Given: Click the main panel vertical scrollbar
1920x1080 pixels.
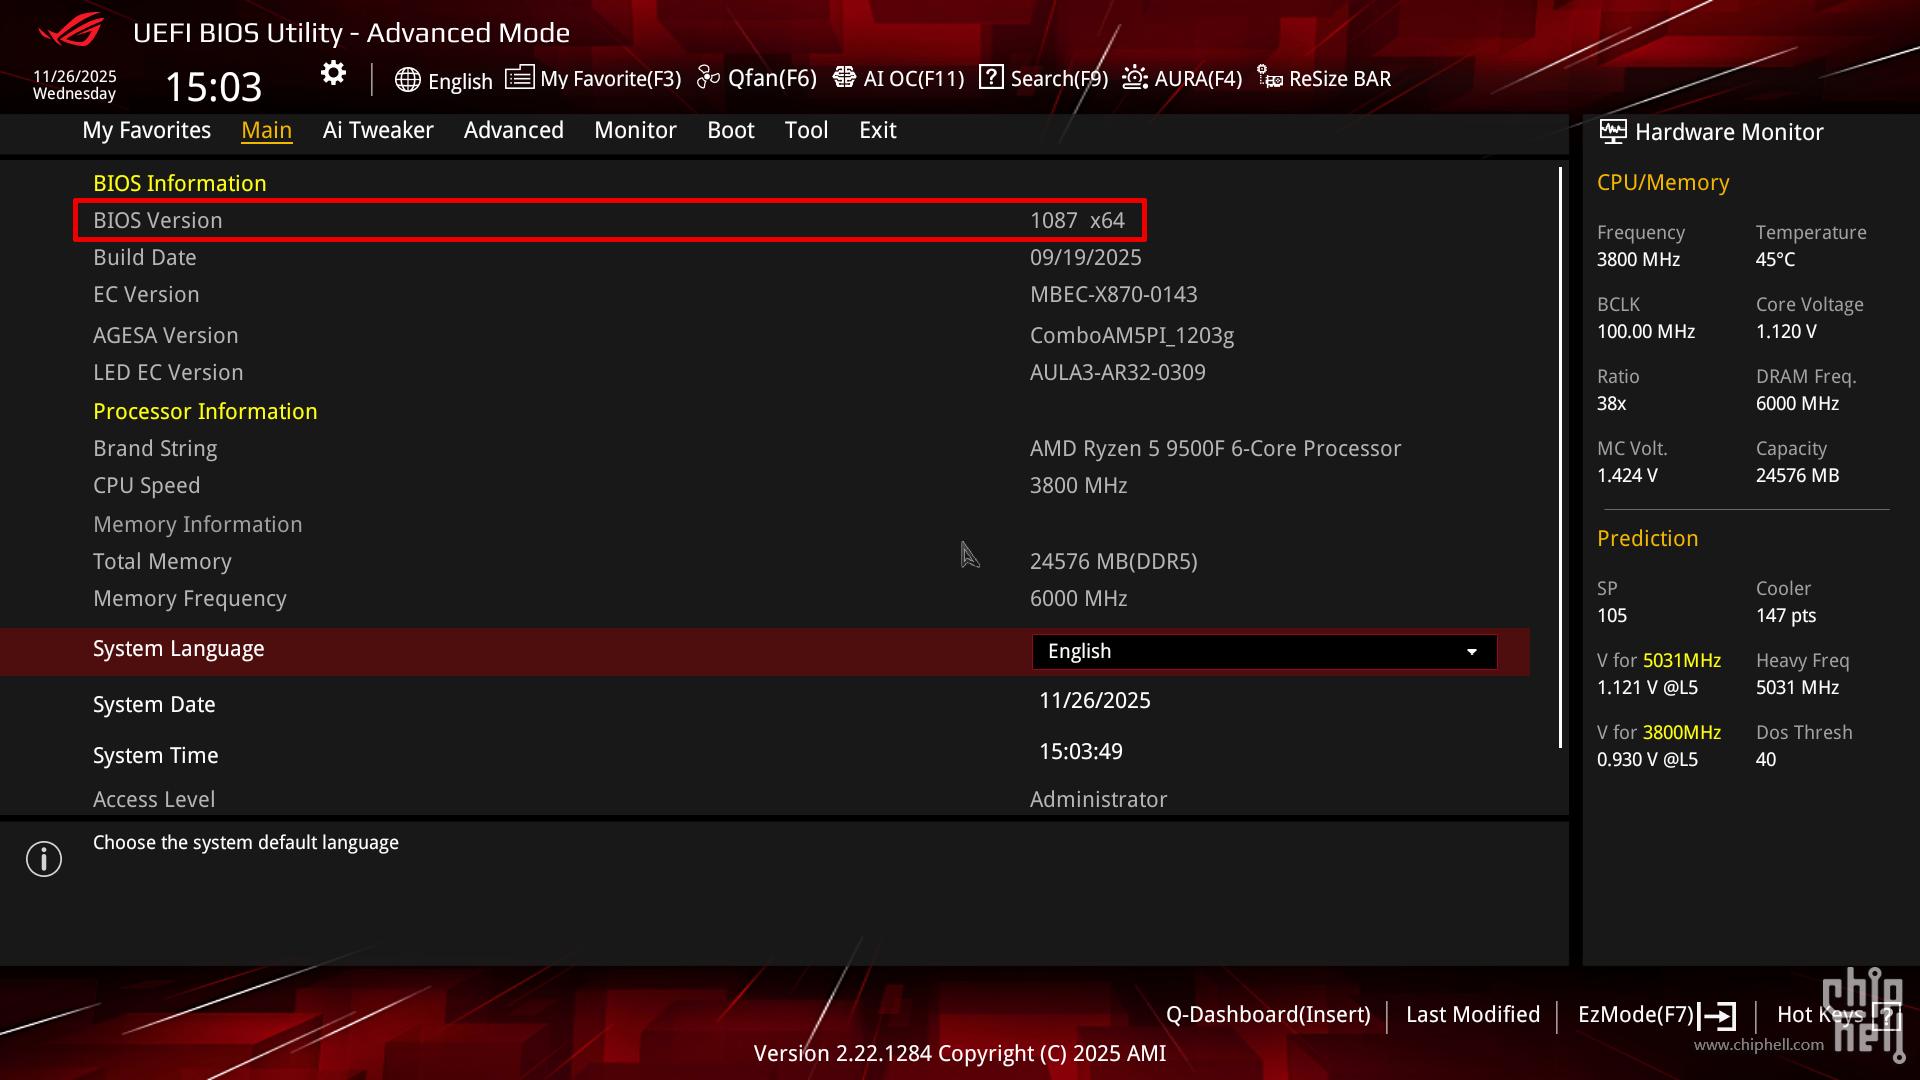Looking at the screenshot, I should pos(1560,456).
